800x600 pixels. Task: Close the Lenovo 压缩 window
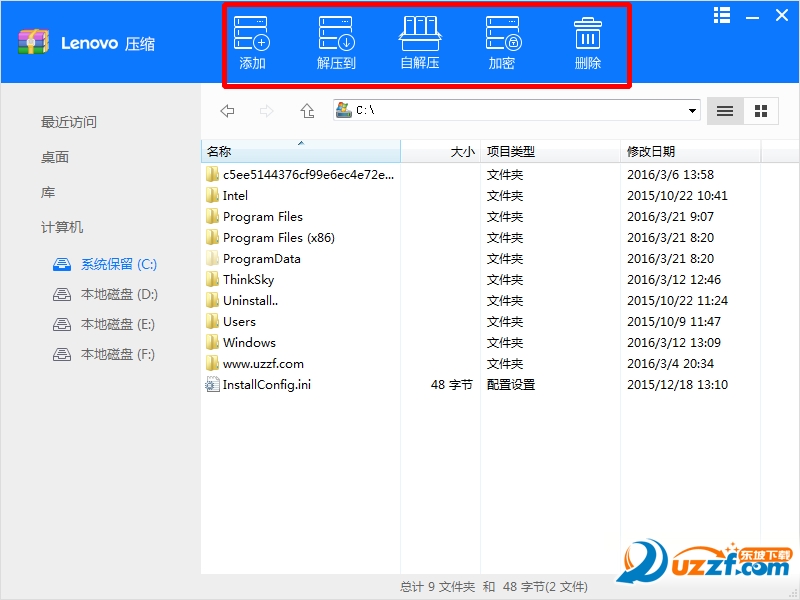(782, 15)
